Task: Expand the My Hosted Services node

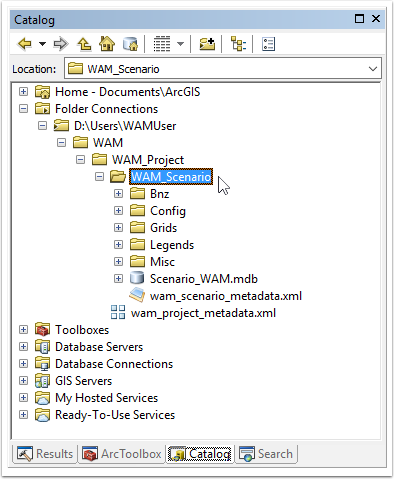Action: (23, 398)
